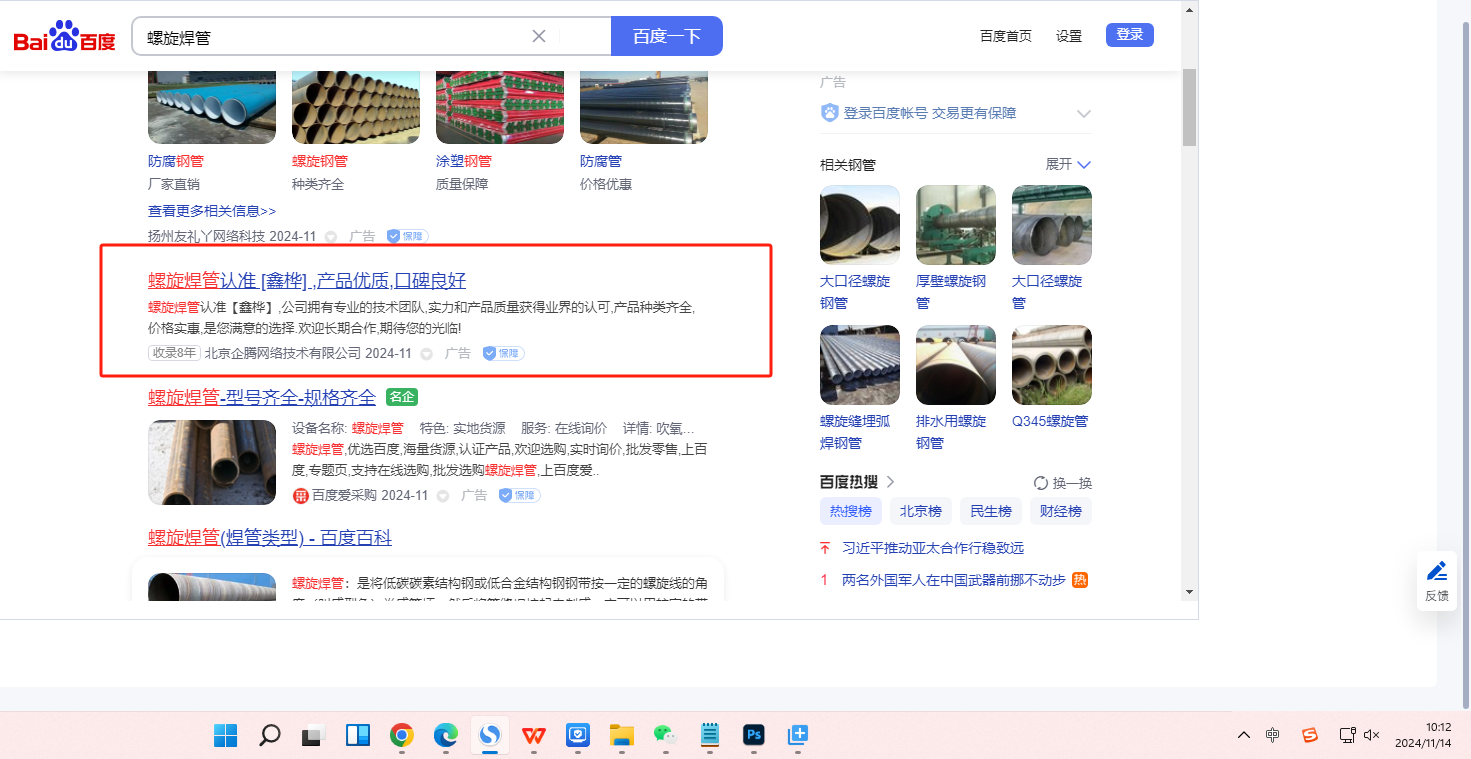Launch Google Chrome from the taskbar
The width and height of the screenshot is (1471, 759).
coord(402,736)
